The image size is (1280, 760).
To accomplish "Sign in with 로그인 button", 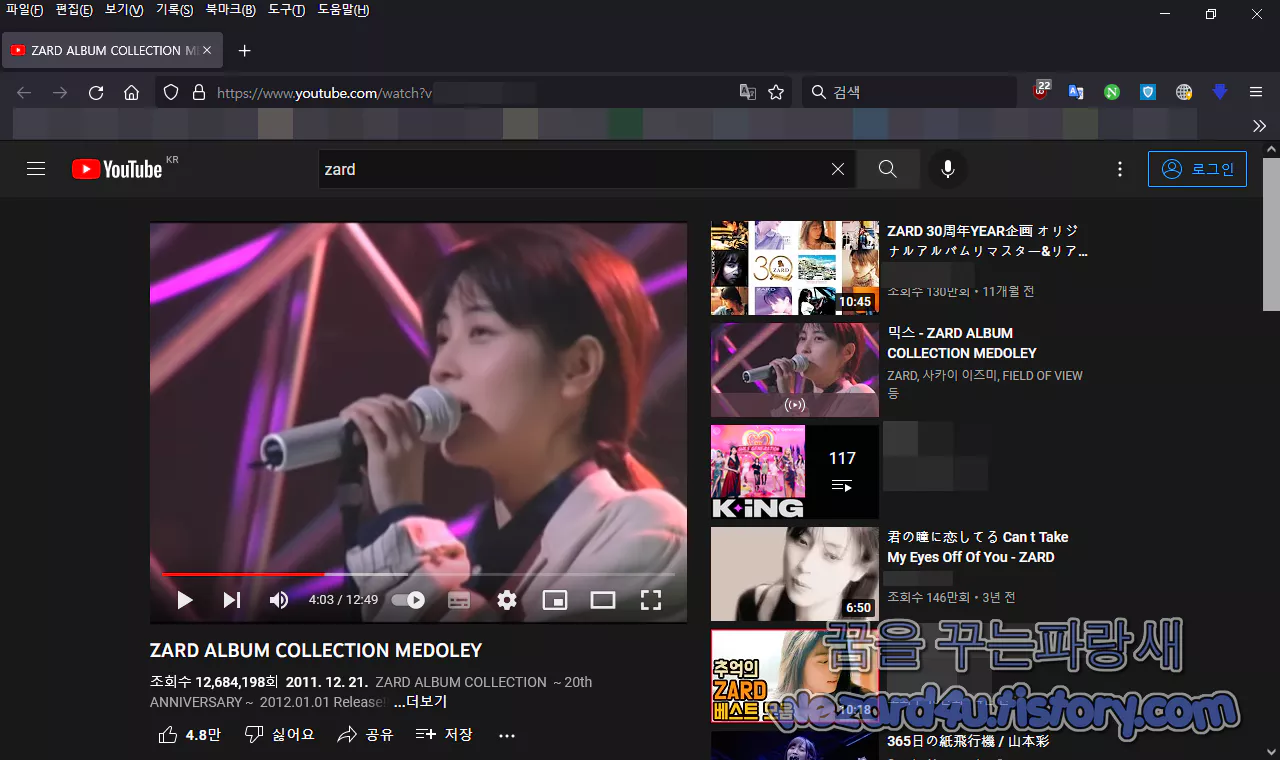I will tap(1198, 169).
